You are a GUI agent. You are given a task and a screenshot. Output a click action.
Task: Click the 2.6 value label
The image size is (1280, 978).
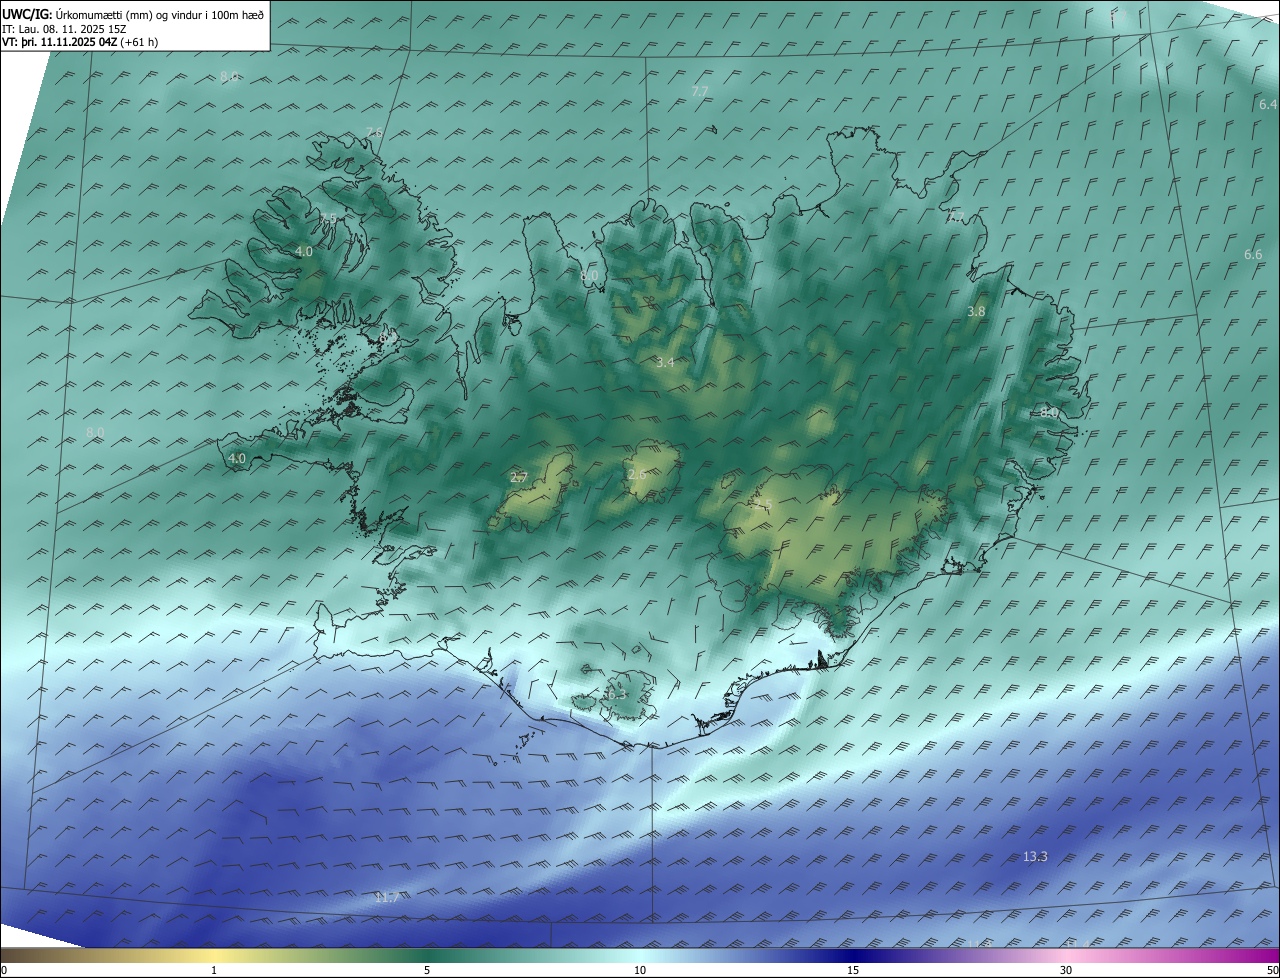(x=636, y=474)
